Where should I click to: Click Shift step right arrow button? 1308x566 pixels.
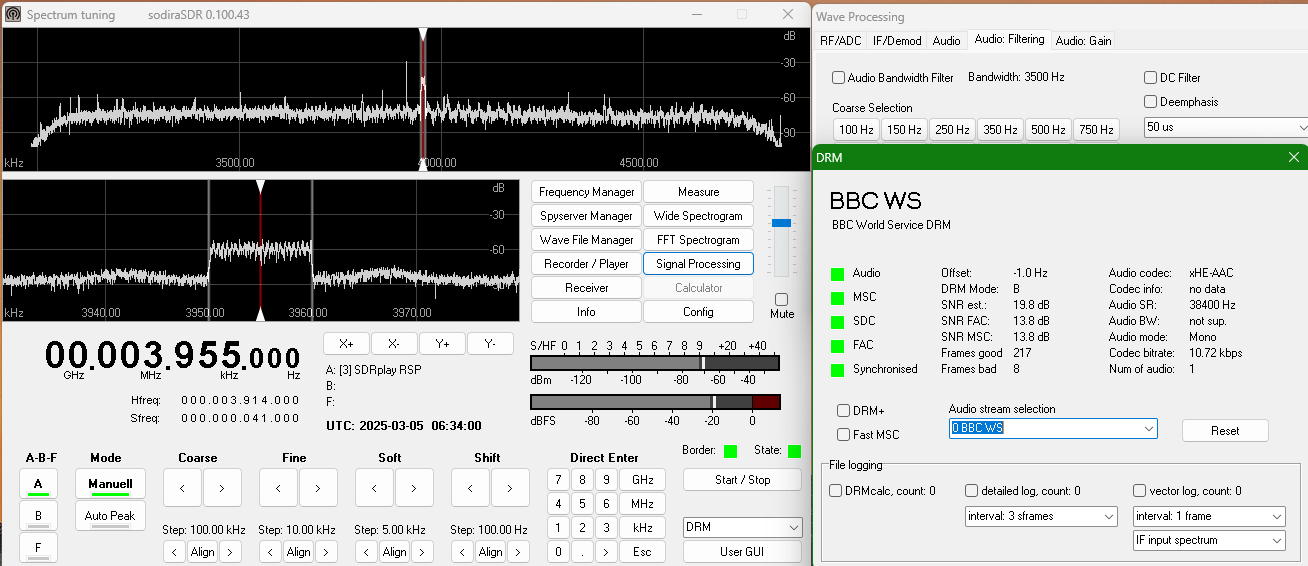coord(510,488)
